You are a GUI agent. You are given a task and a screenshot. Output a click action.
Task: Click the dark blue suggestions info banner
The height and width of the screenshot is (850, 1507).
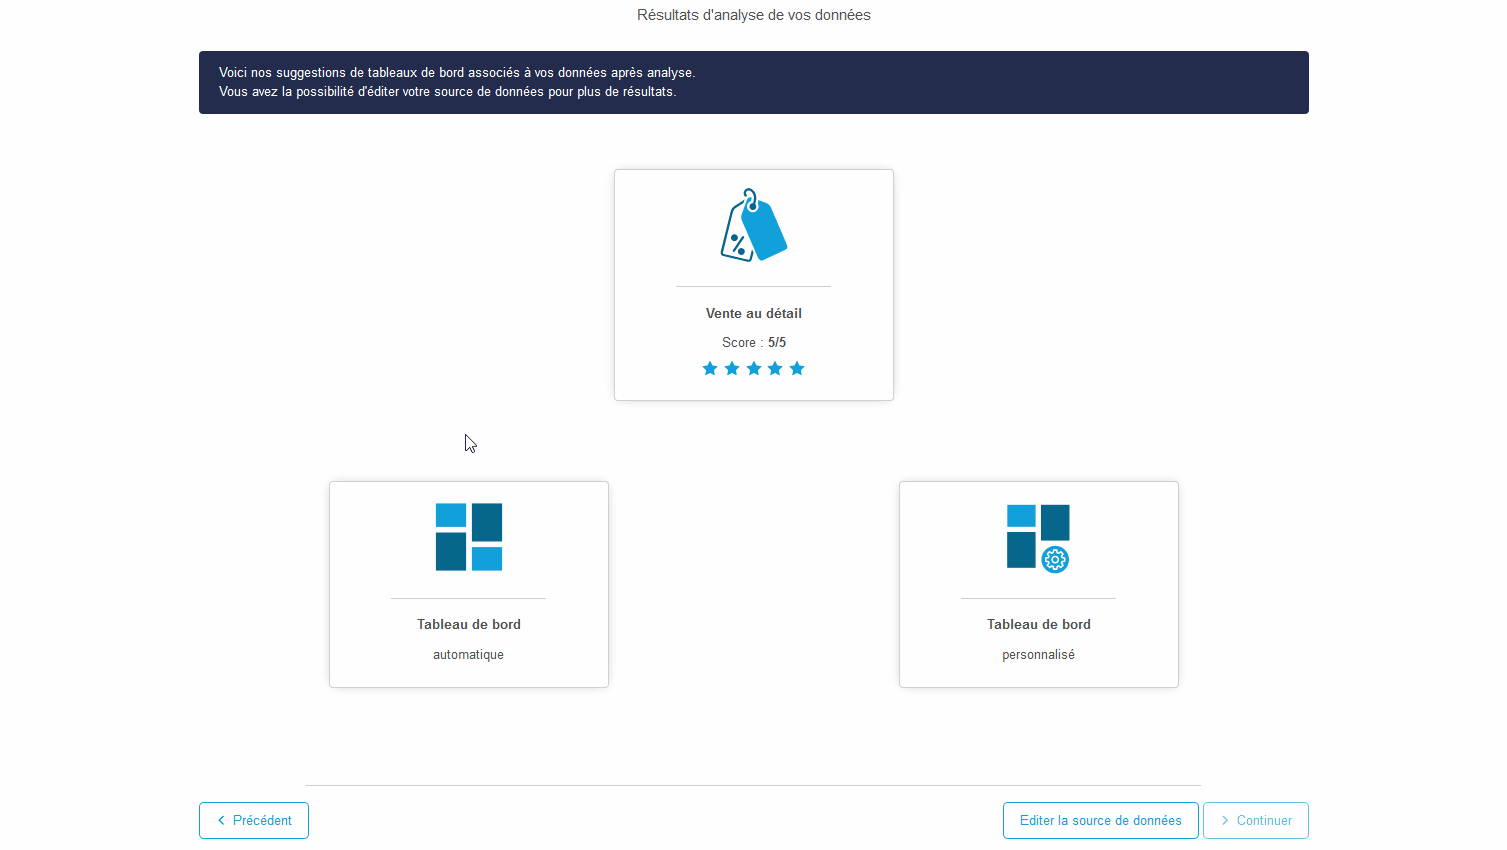753,82
